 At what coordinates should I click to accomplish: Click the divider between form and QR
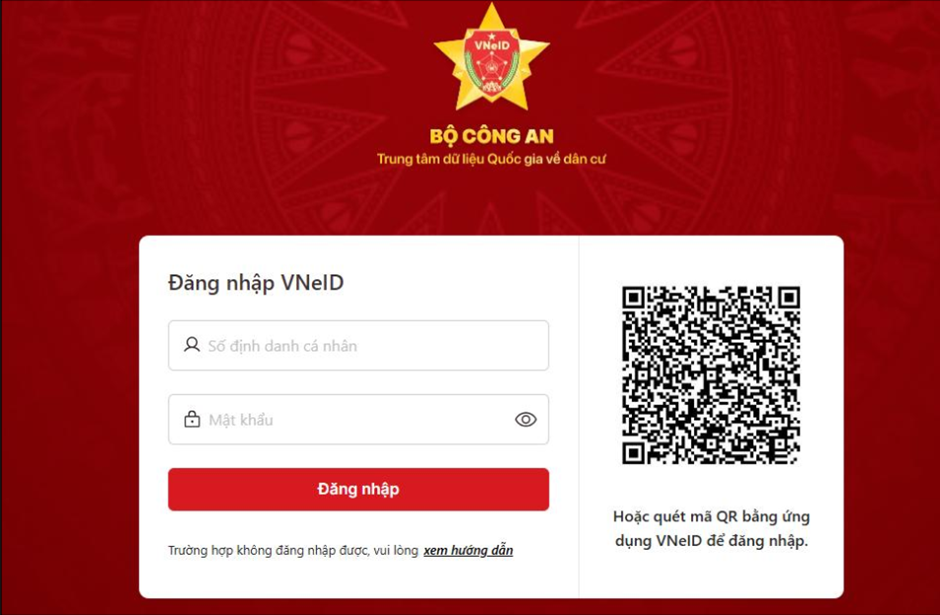tap(579, 417)
